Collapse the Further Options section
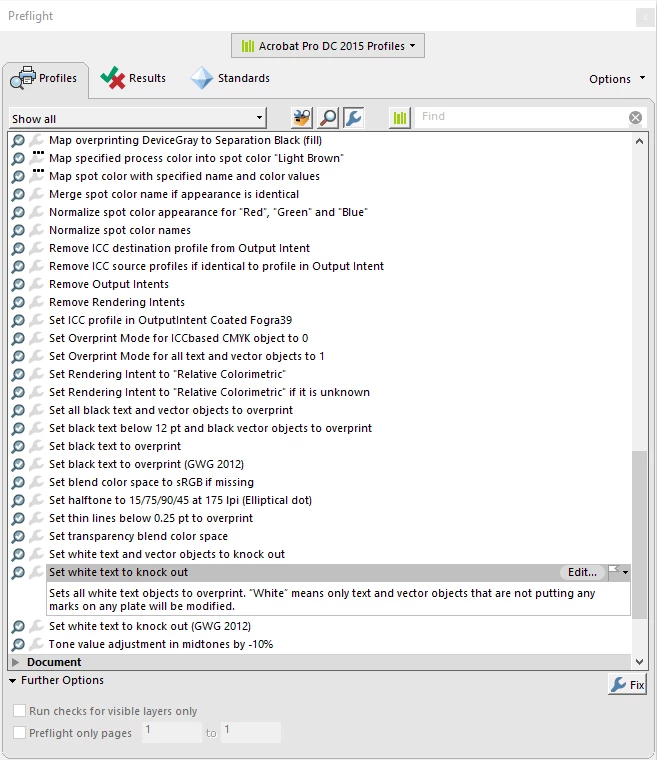Viewport: 657px width, 760px height. 13,681
